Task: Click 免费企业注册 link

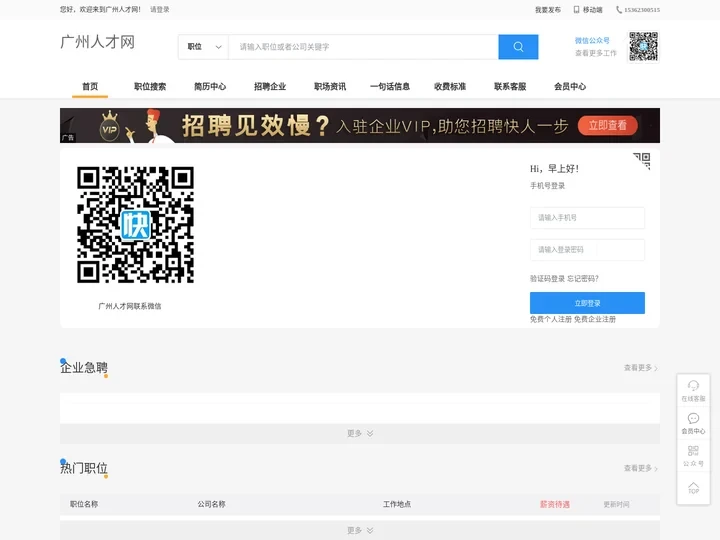Action: pyautogui.click(x=595, y=319)
